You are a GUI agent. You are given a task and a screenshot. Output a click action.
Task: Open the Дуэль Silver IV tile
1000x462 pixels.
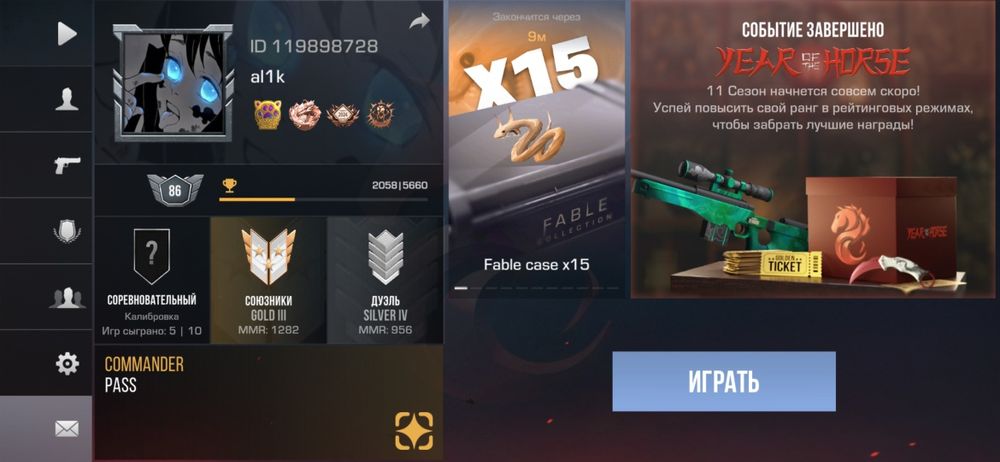(x=385, y=280)
